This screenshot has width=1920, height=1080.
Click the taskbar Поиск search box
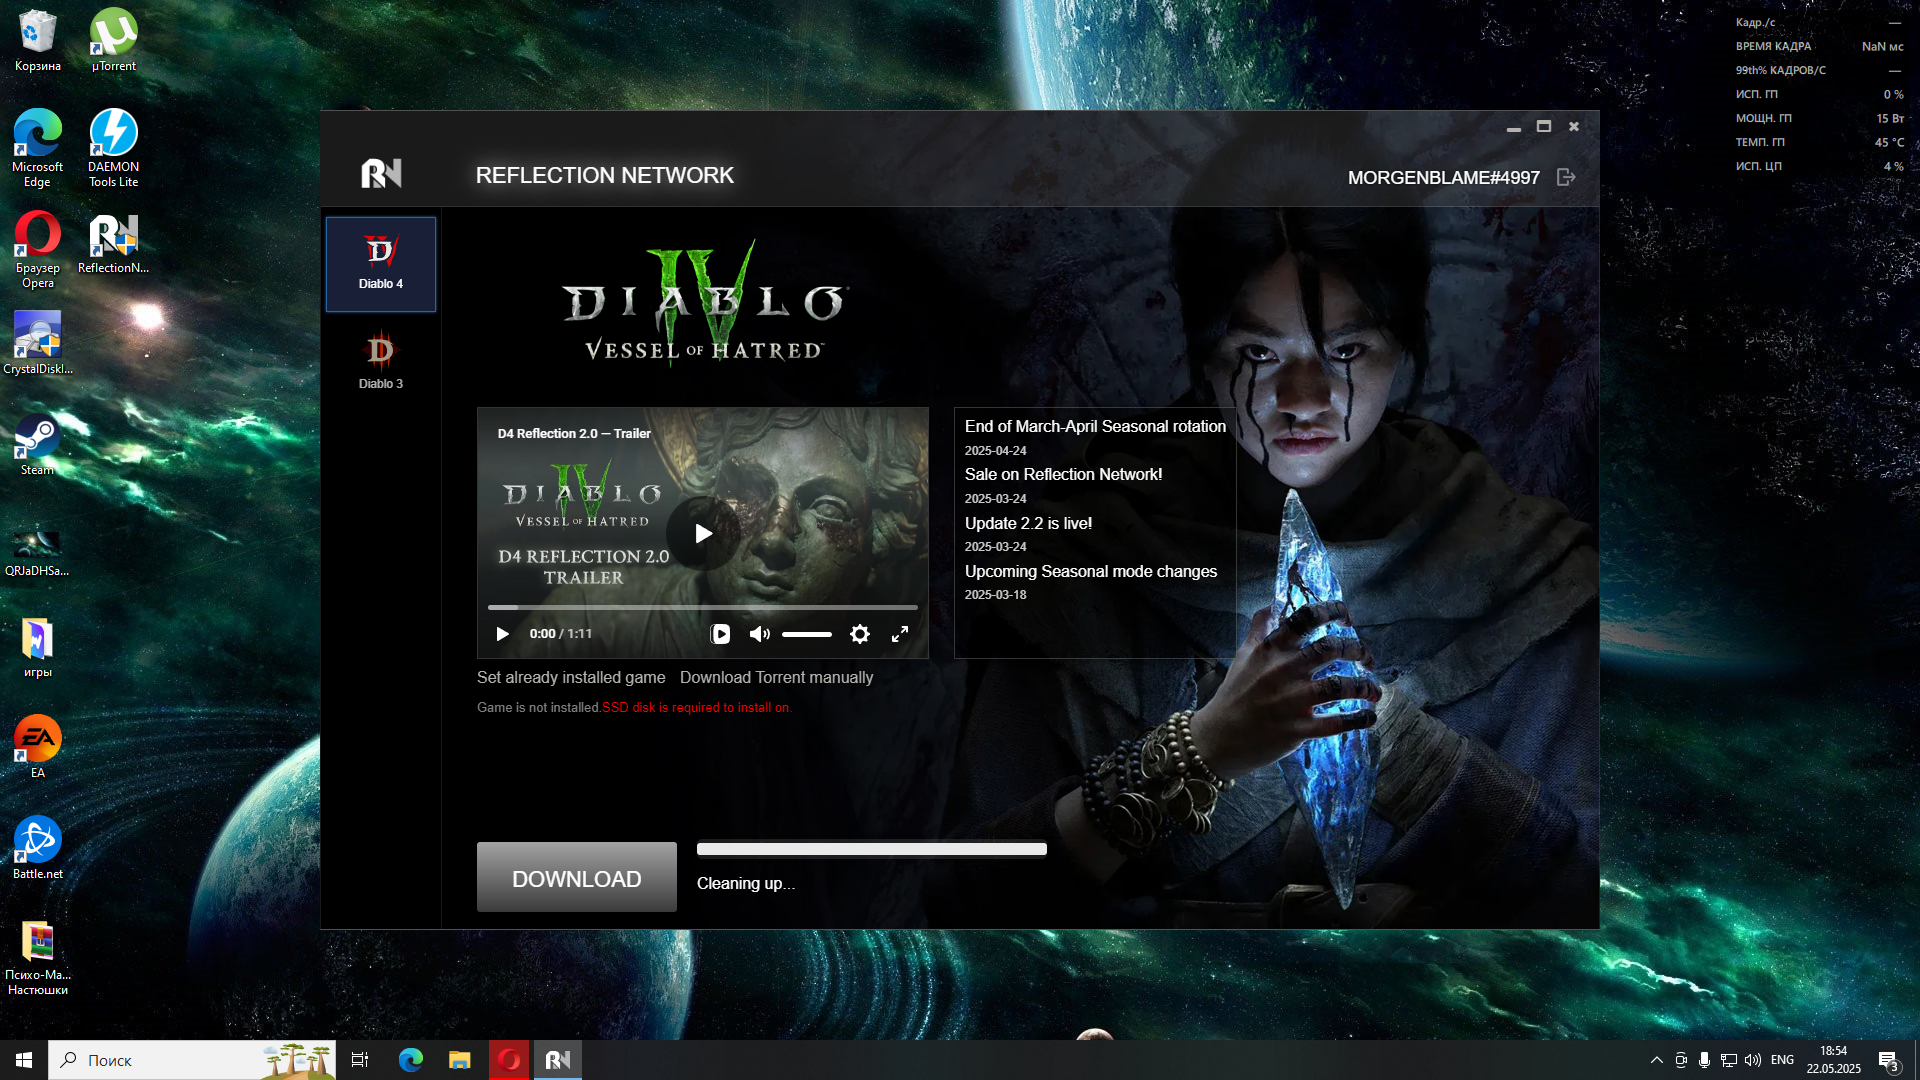point(192,1060)
